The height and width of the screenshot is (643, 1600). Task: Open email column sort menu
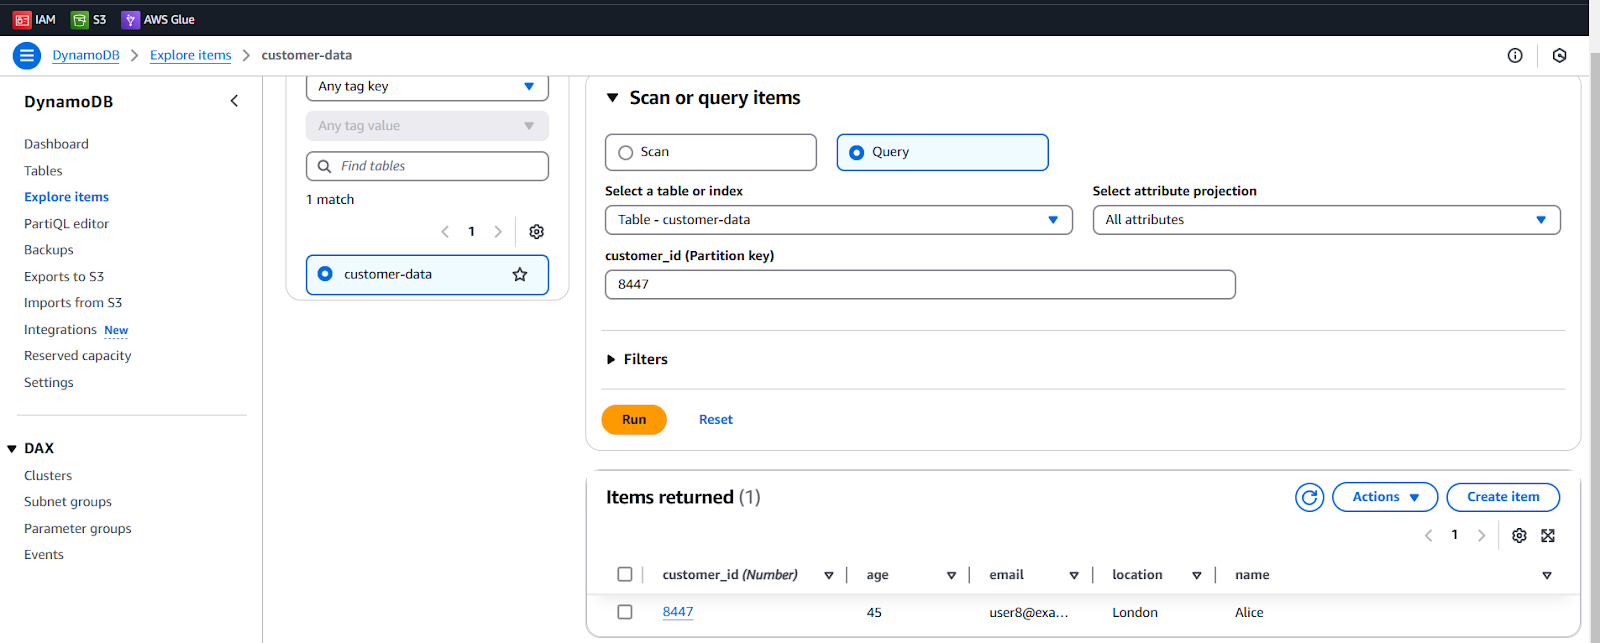coord(1074,576)
